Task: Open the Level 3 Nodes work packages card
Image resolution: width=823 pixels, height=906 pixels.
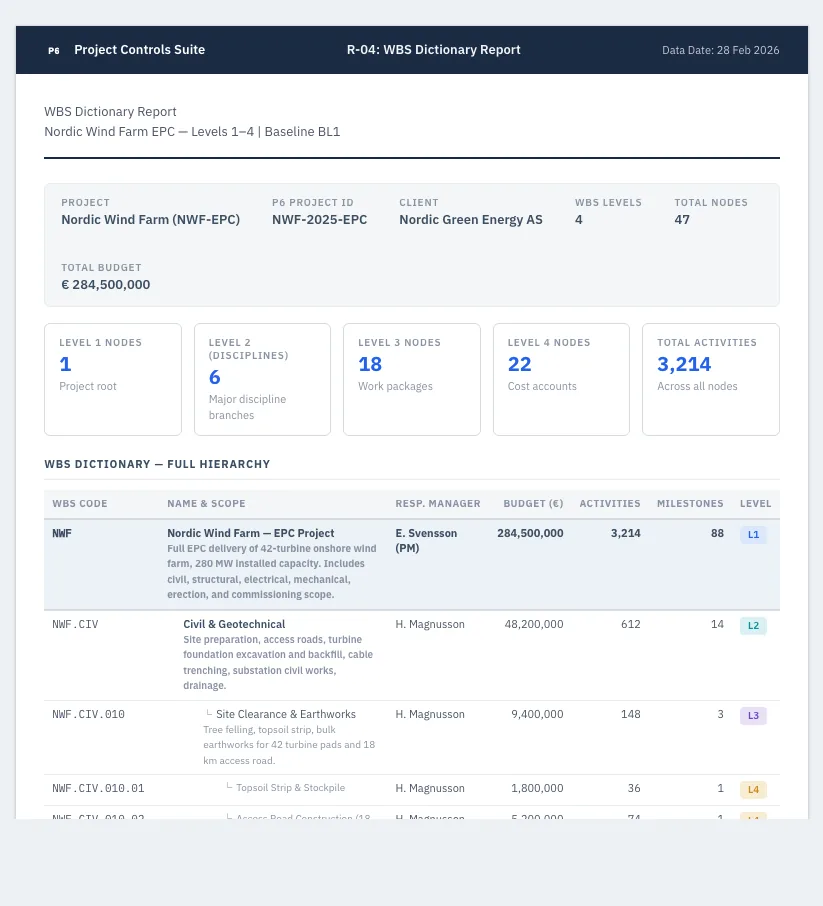Action: tap(412, 379)
